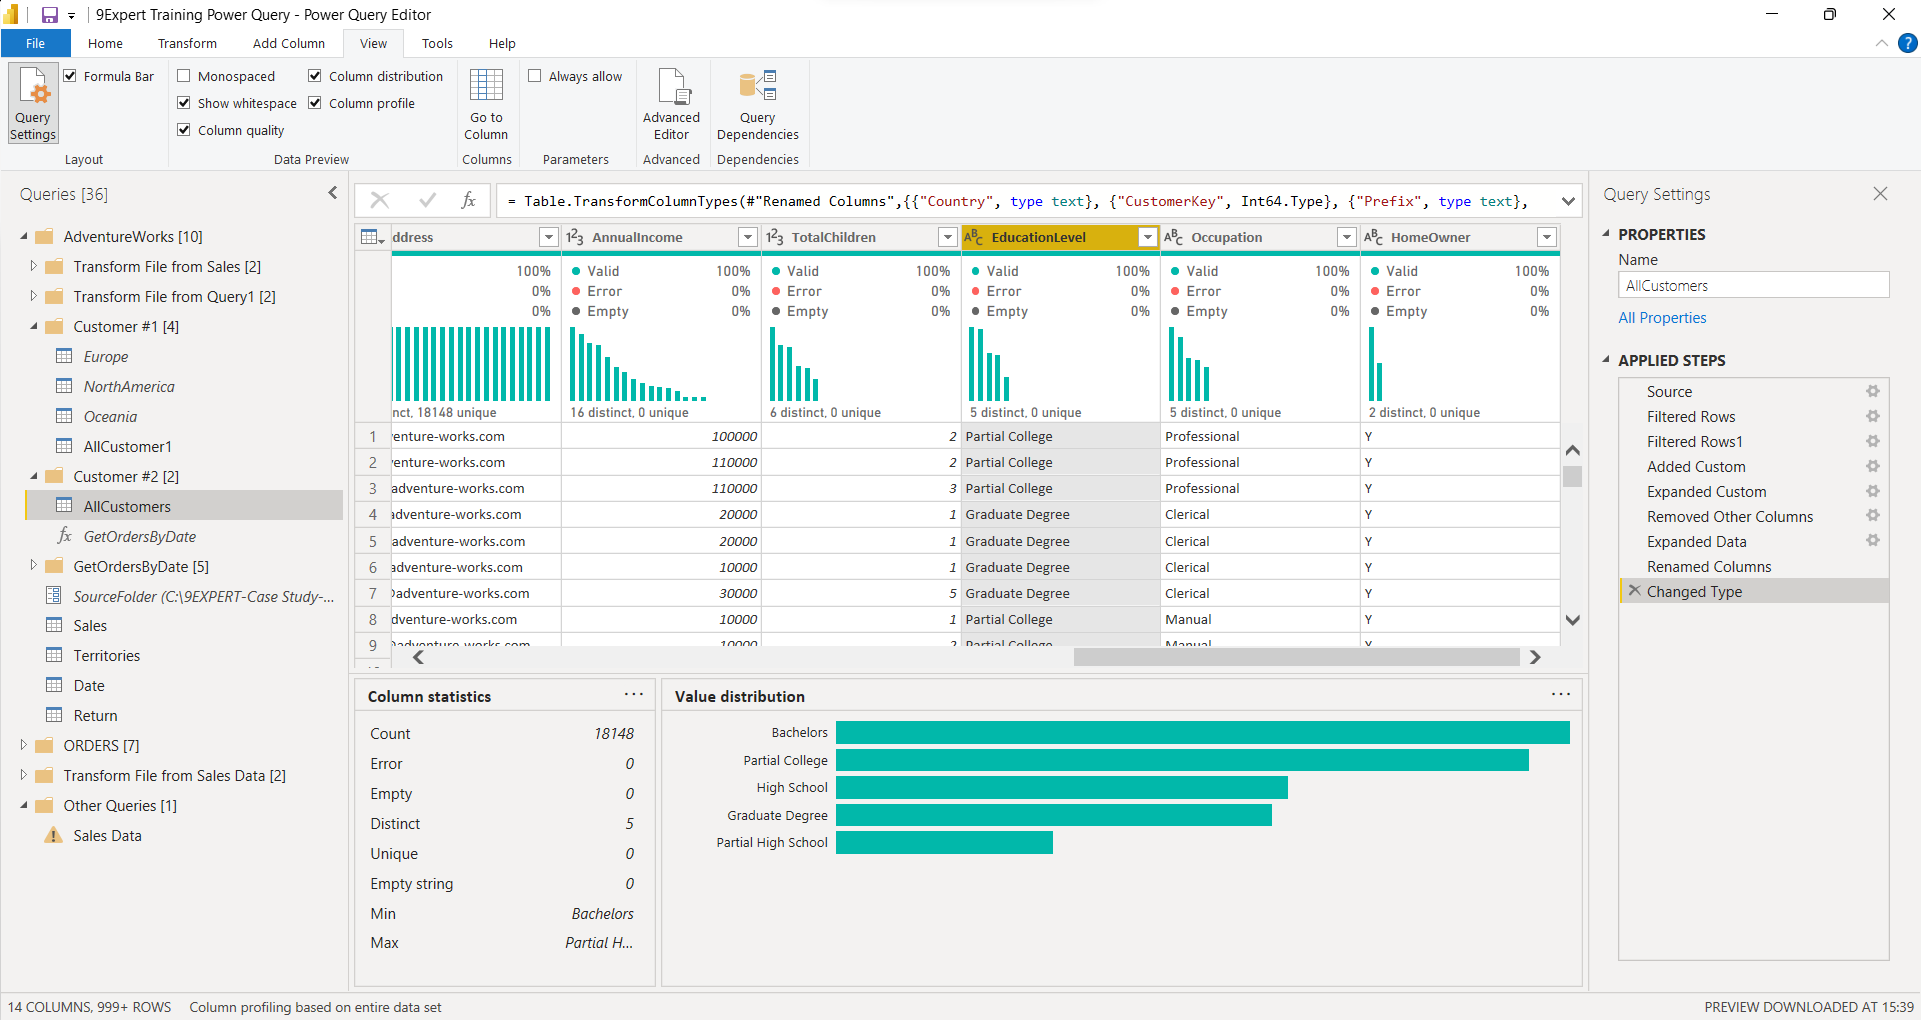This screenshot has width=1921, height=1020.
Task: Collapse the Queries pane
Action: pyautogui.click(x=332, y=193)
